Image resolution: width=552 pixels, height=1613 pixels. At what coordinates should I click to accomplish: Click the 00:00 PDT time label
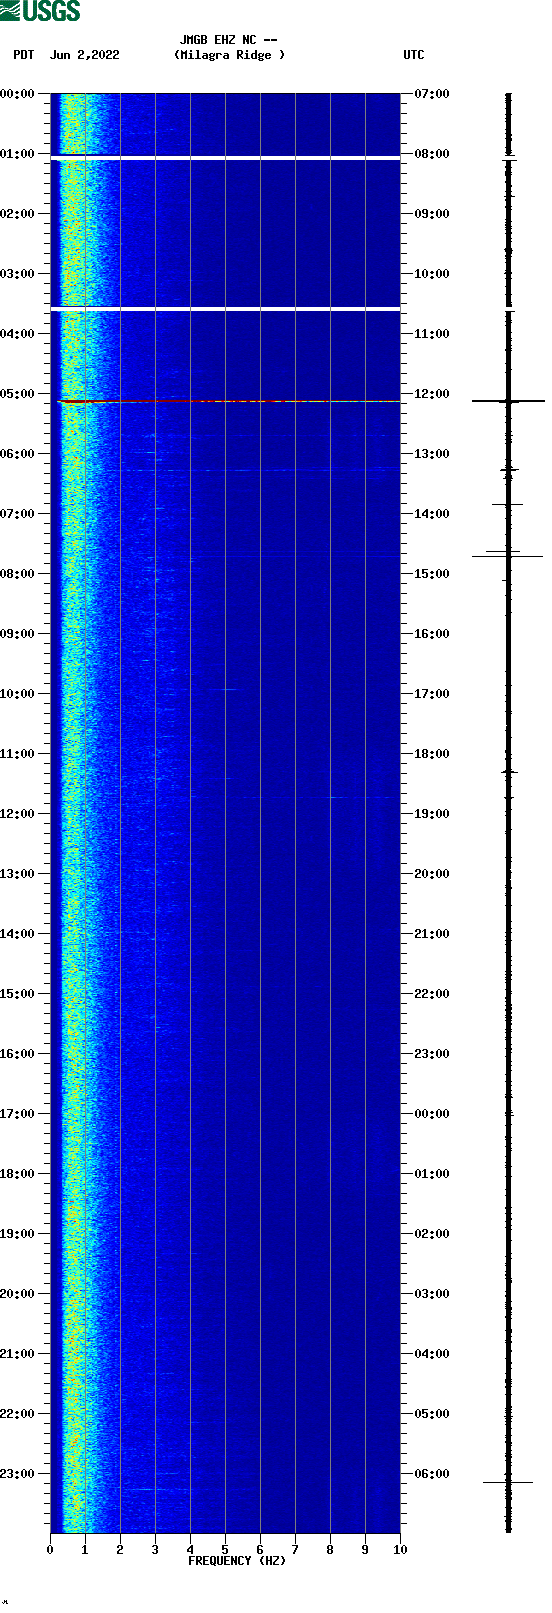point(18,94)
